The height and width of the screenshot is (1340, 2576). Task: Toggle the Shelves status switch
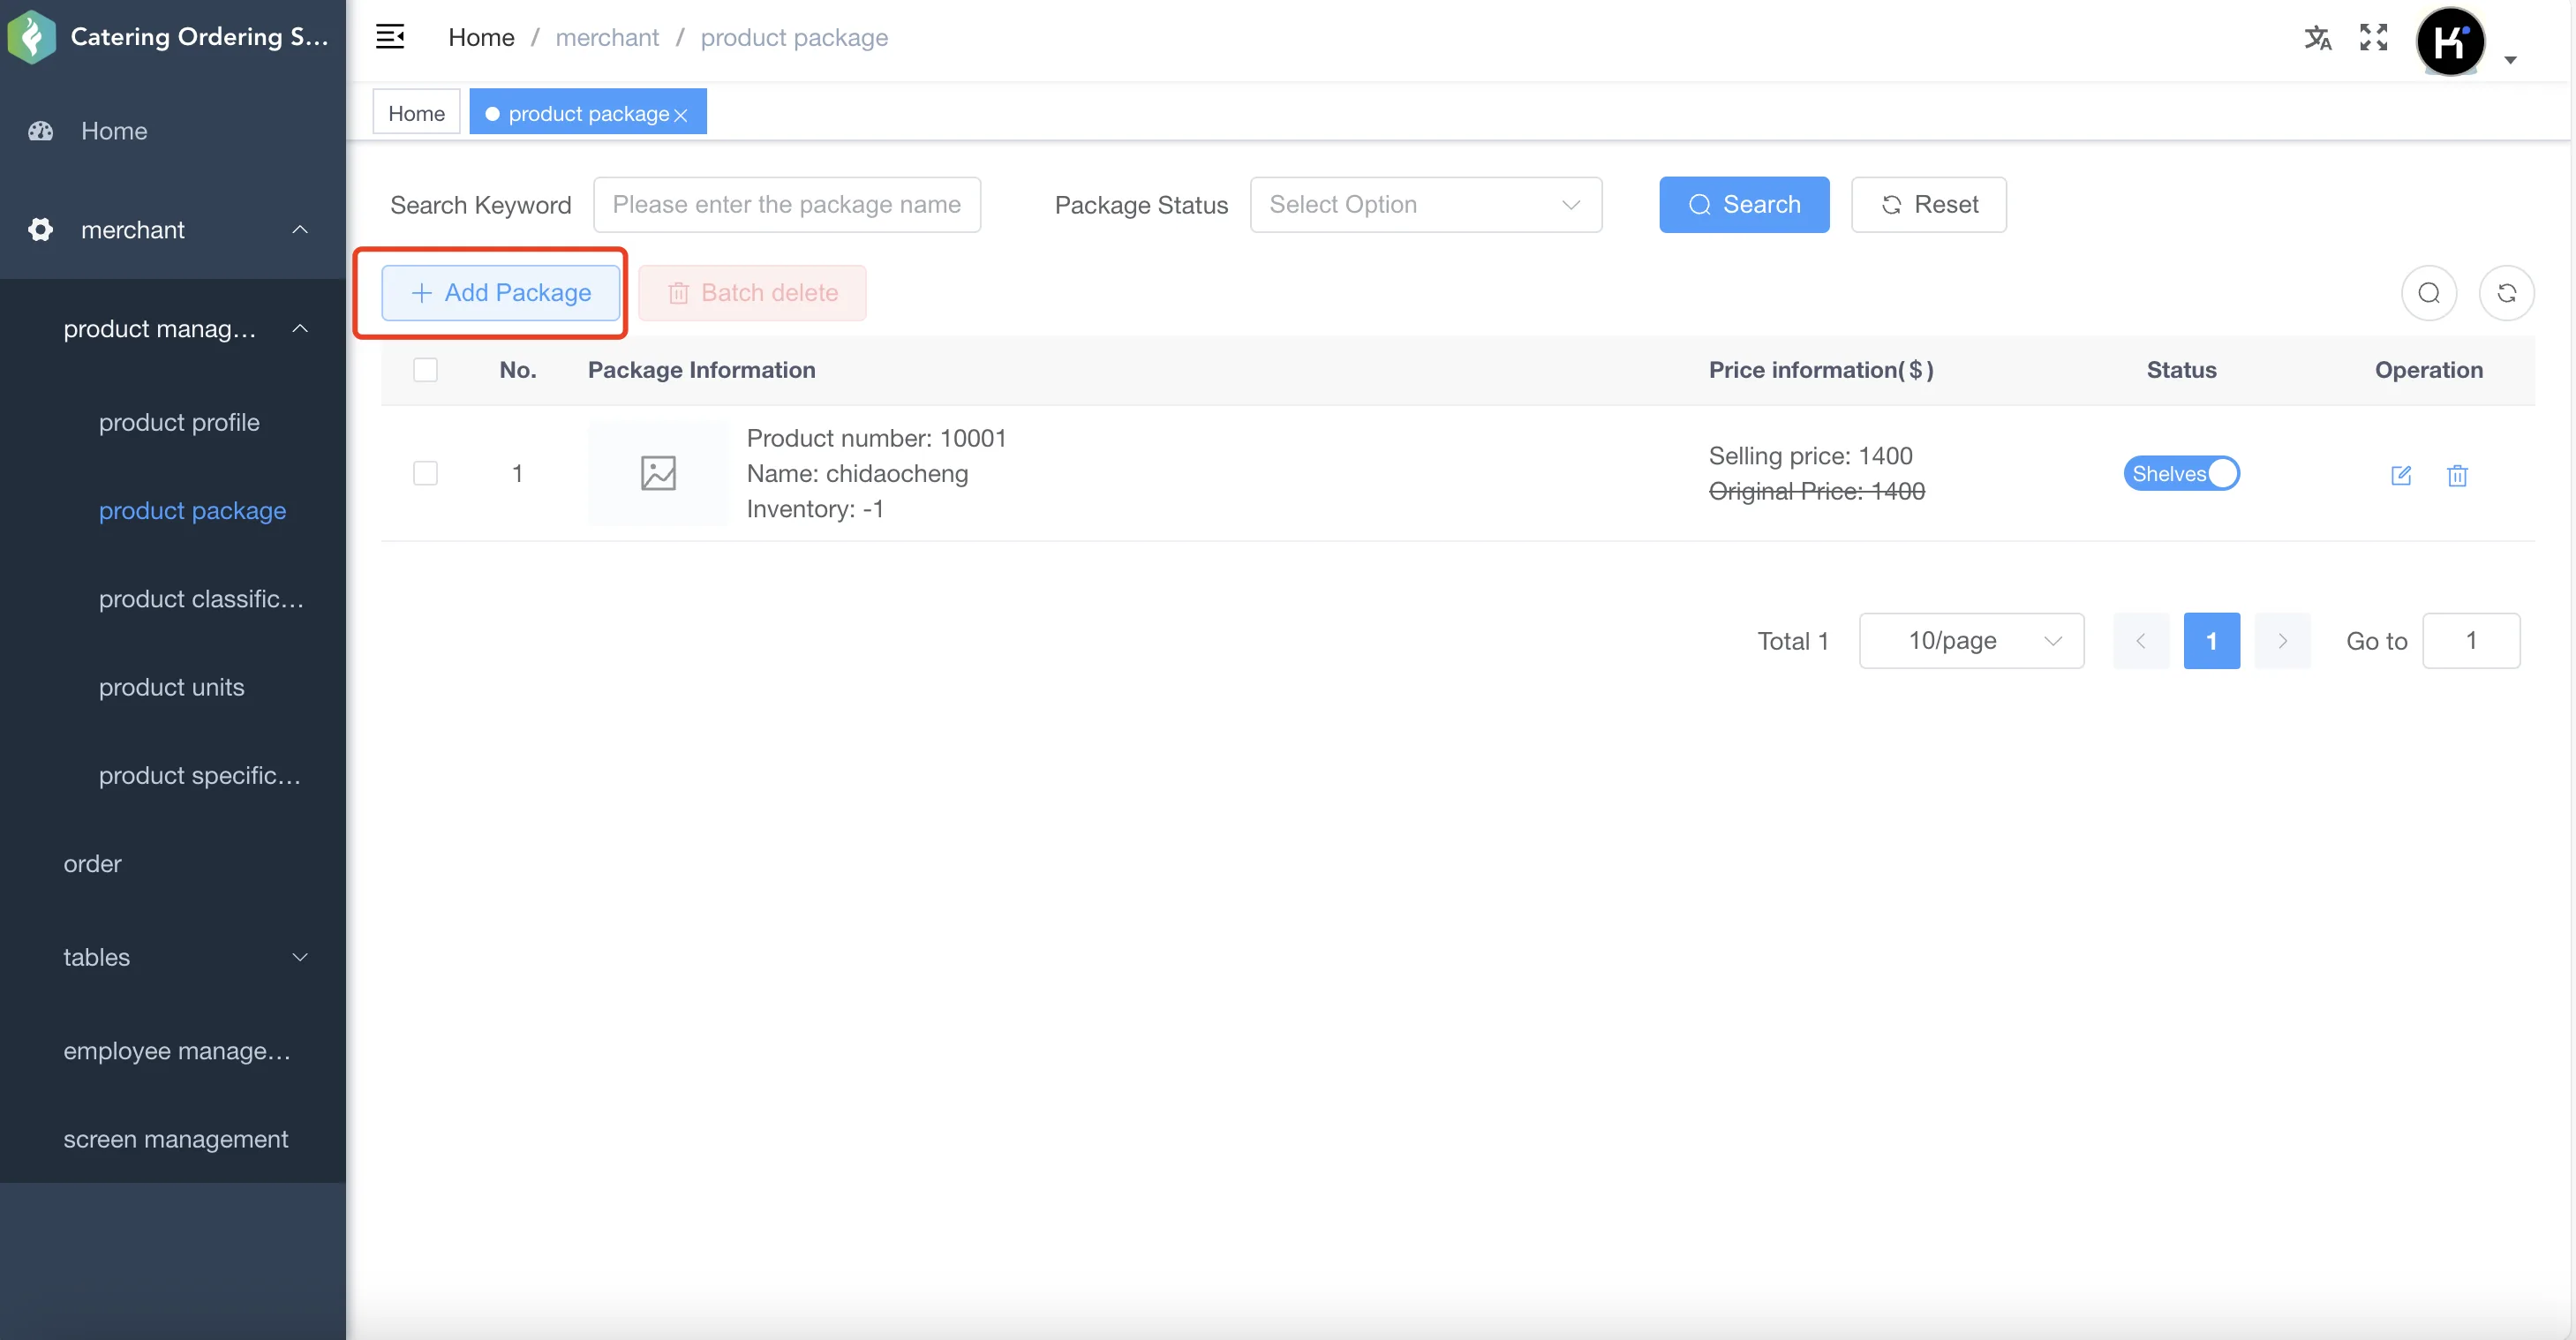(x=2181, y=473)
